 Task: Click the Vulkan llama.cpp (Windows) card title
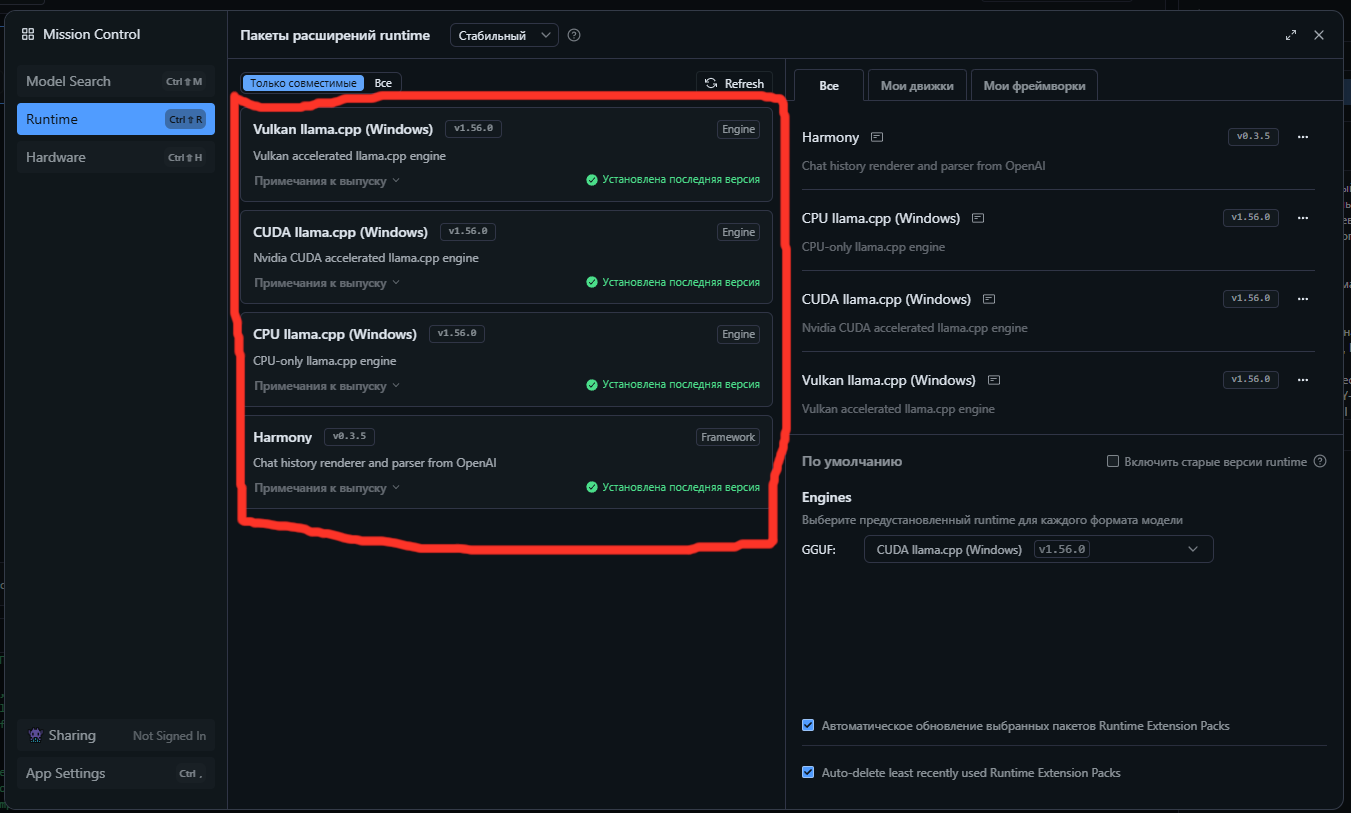pyautogui.click(x=343, y=129)
